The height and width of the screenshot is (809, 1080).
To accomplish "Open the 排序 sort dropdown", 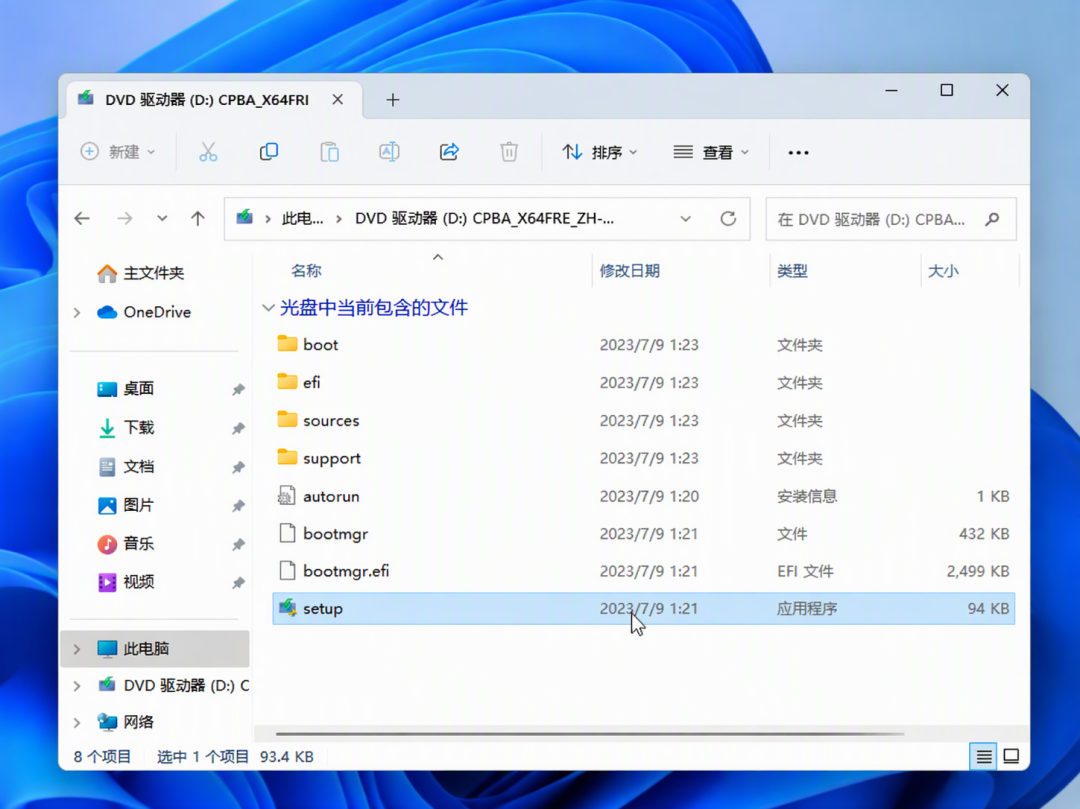I will coord(599,151).
